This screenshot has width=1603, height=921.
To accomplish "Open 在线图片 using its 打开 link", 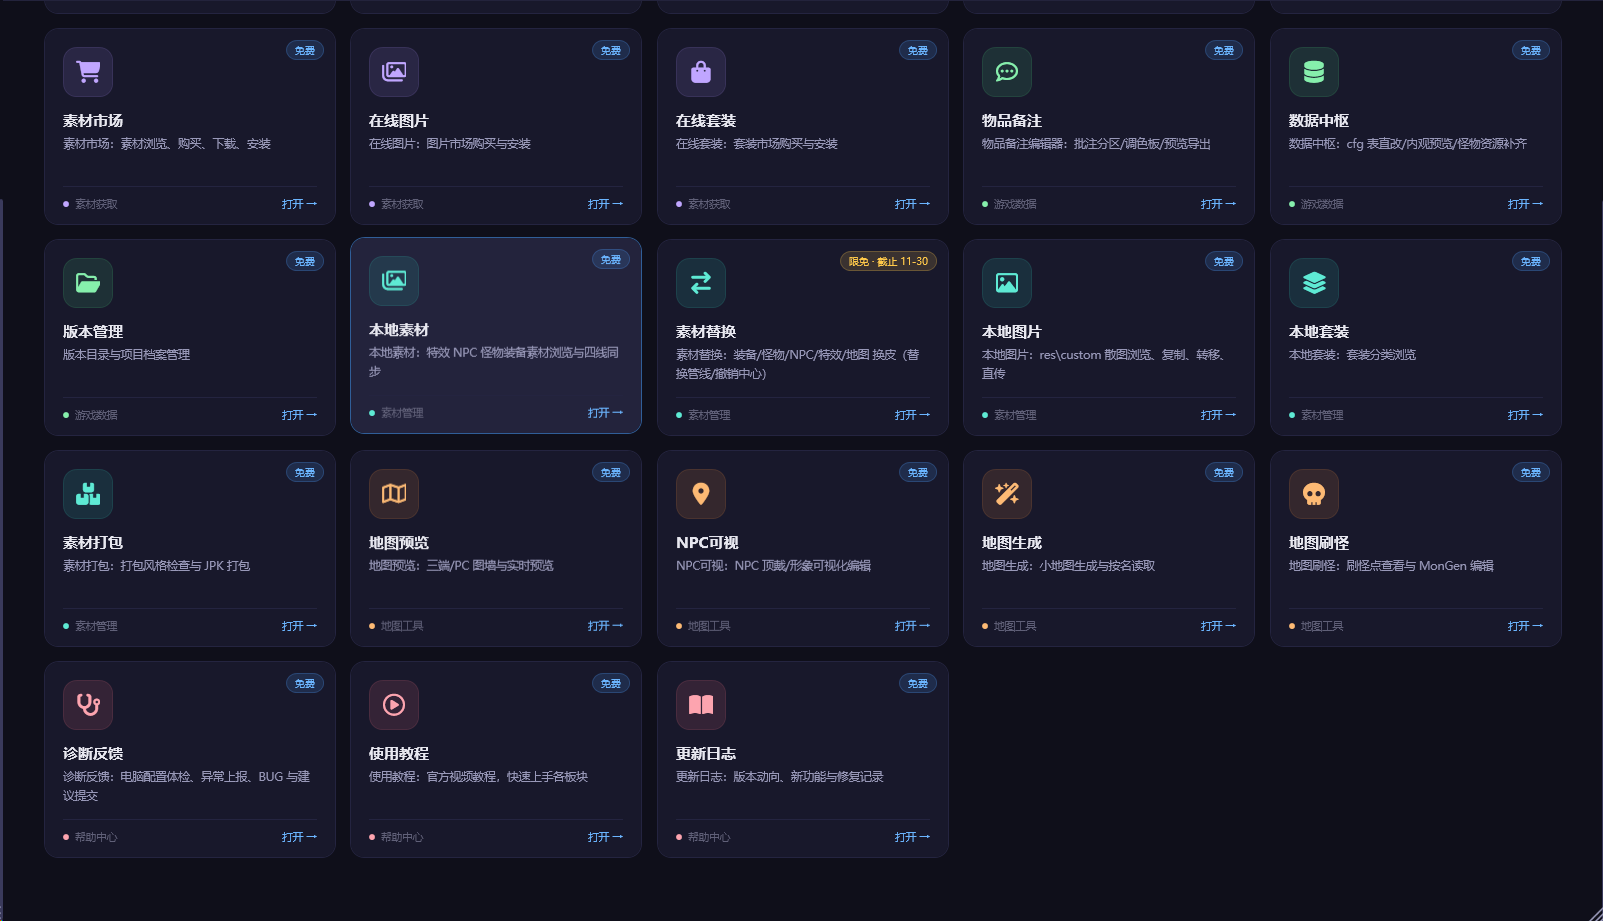I will point(605,204).
